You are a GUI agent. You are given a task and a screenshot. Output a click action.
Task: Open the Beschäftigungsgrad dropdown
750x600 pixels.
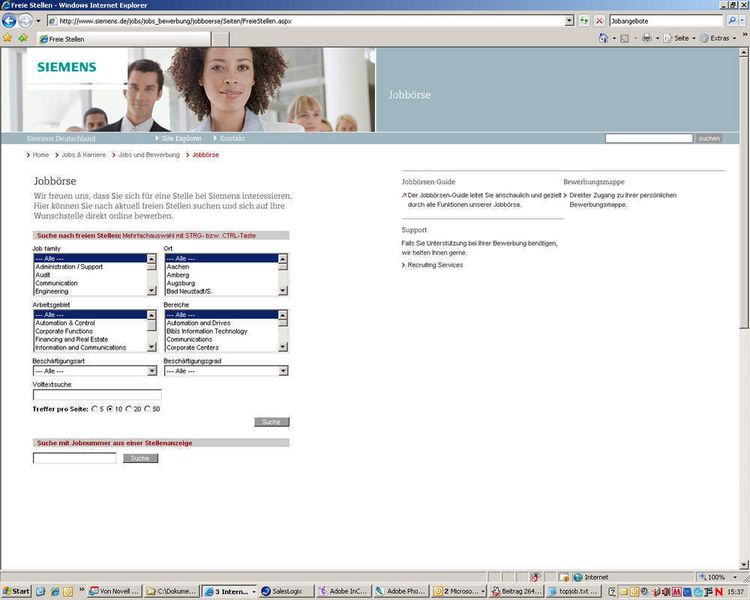pyautogui.click(x=226, y=371)
